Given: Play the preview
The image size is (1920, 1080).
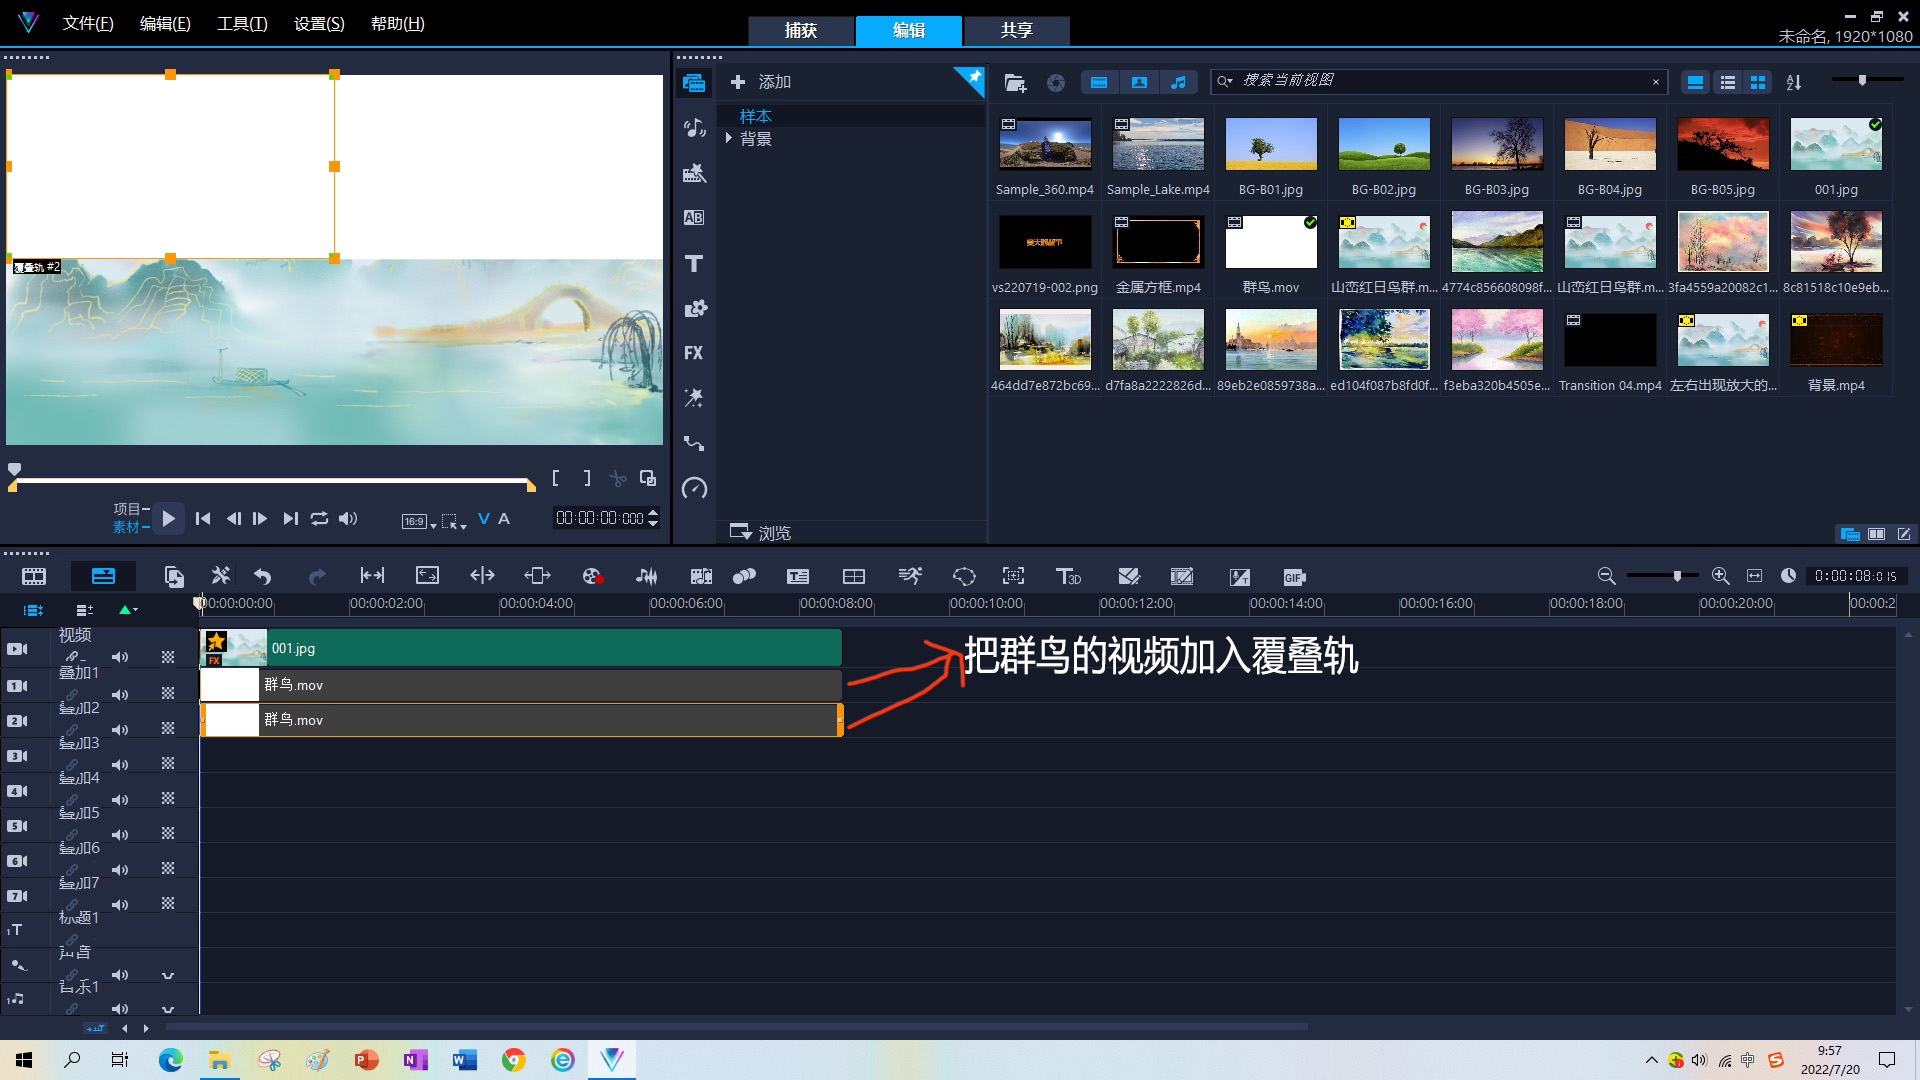Looking at the screenshot, I should [168, 518].
